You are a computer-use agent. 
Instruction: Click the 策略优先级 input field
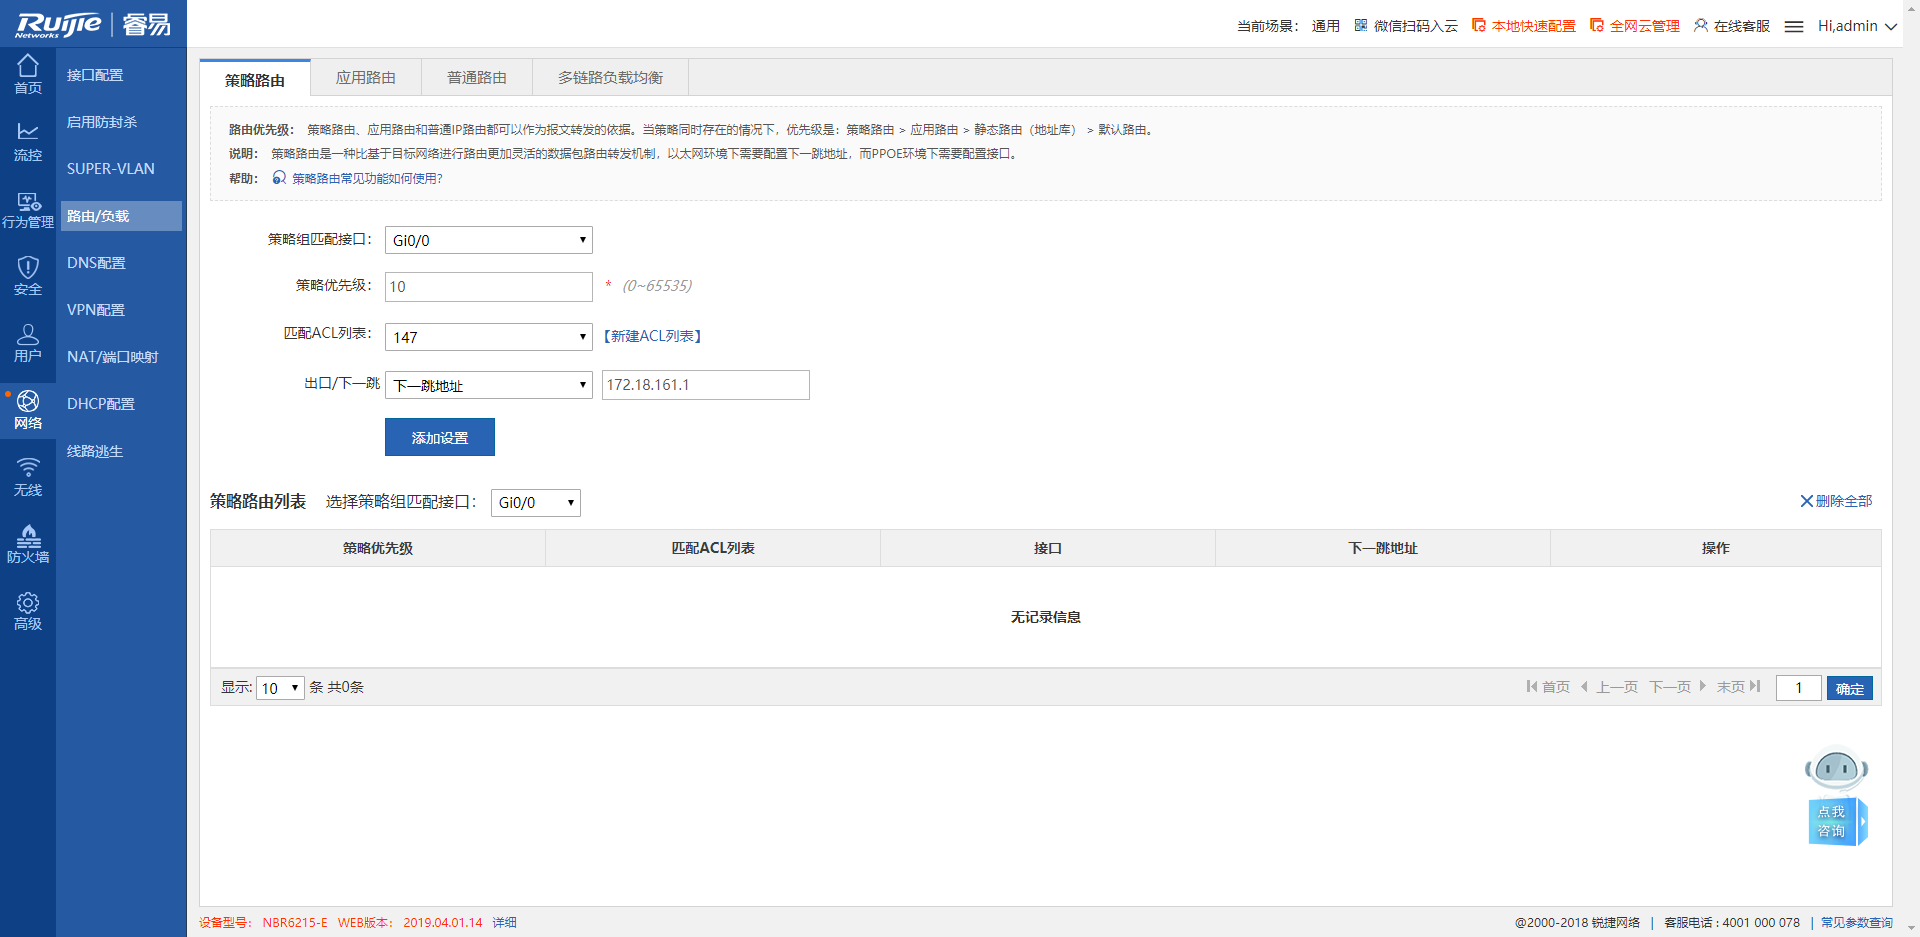[488, 287]
